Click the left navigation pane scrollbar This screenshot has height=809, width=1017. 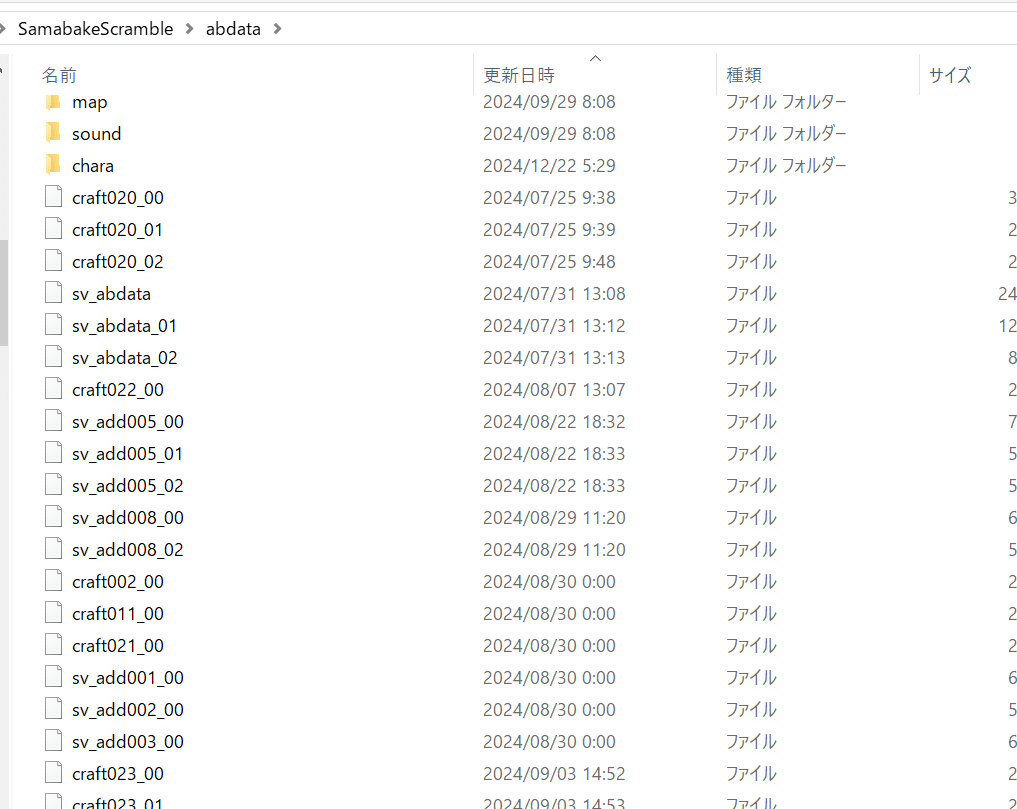point(4,293)
